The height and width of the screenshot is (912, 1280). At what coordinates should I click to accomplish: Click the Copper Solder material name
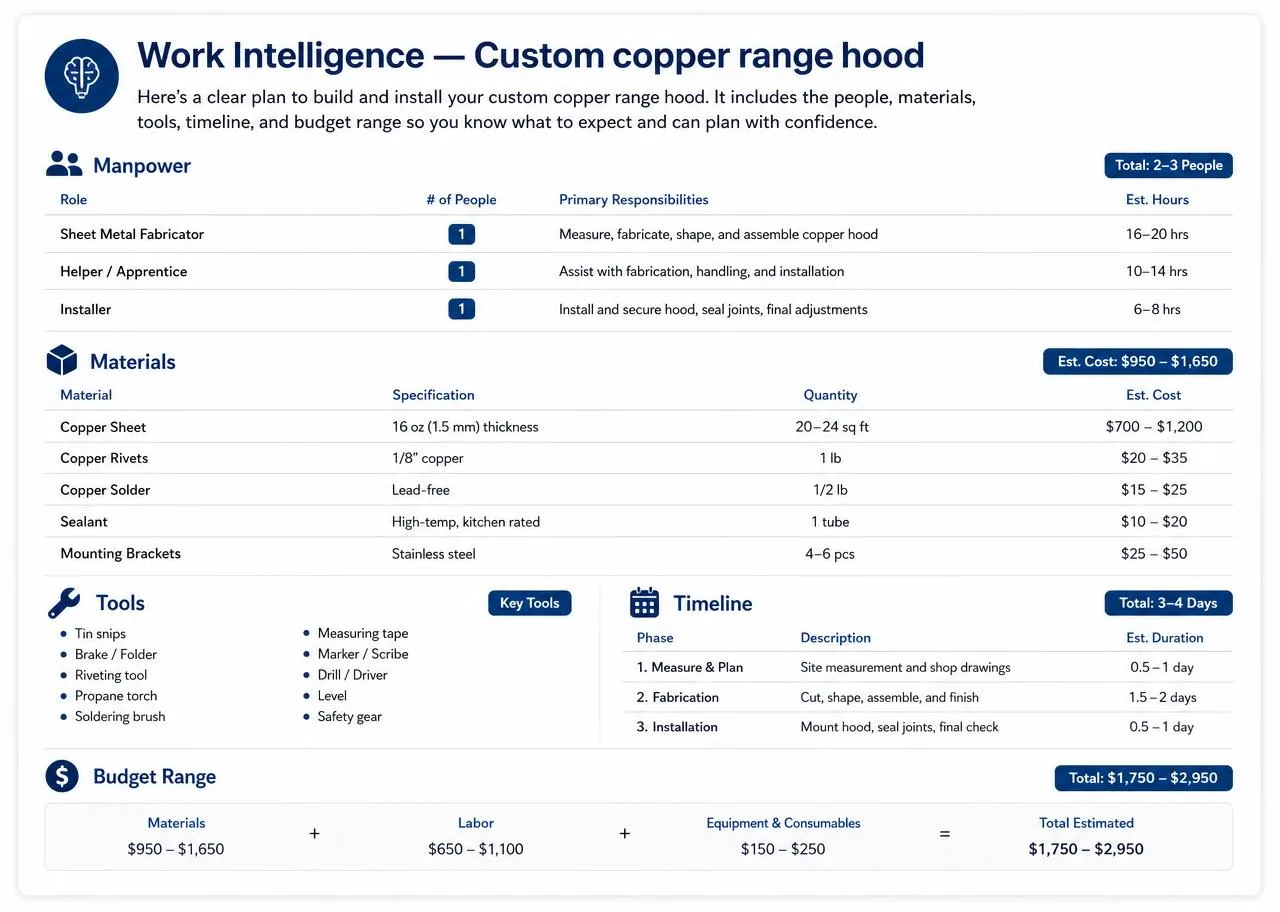(105, 490)
